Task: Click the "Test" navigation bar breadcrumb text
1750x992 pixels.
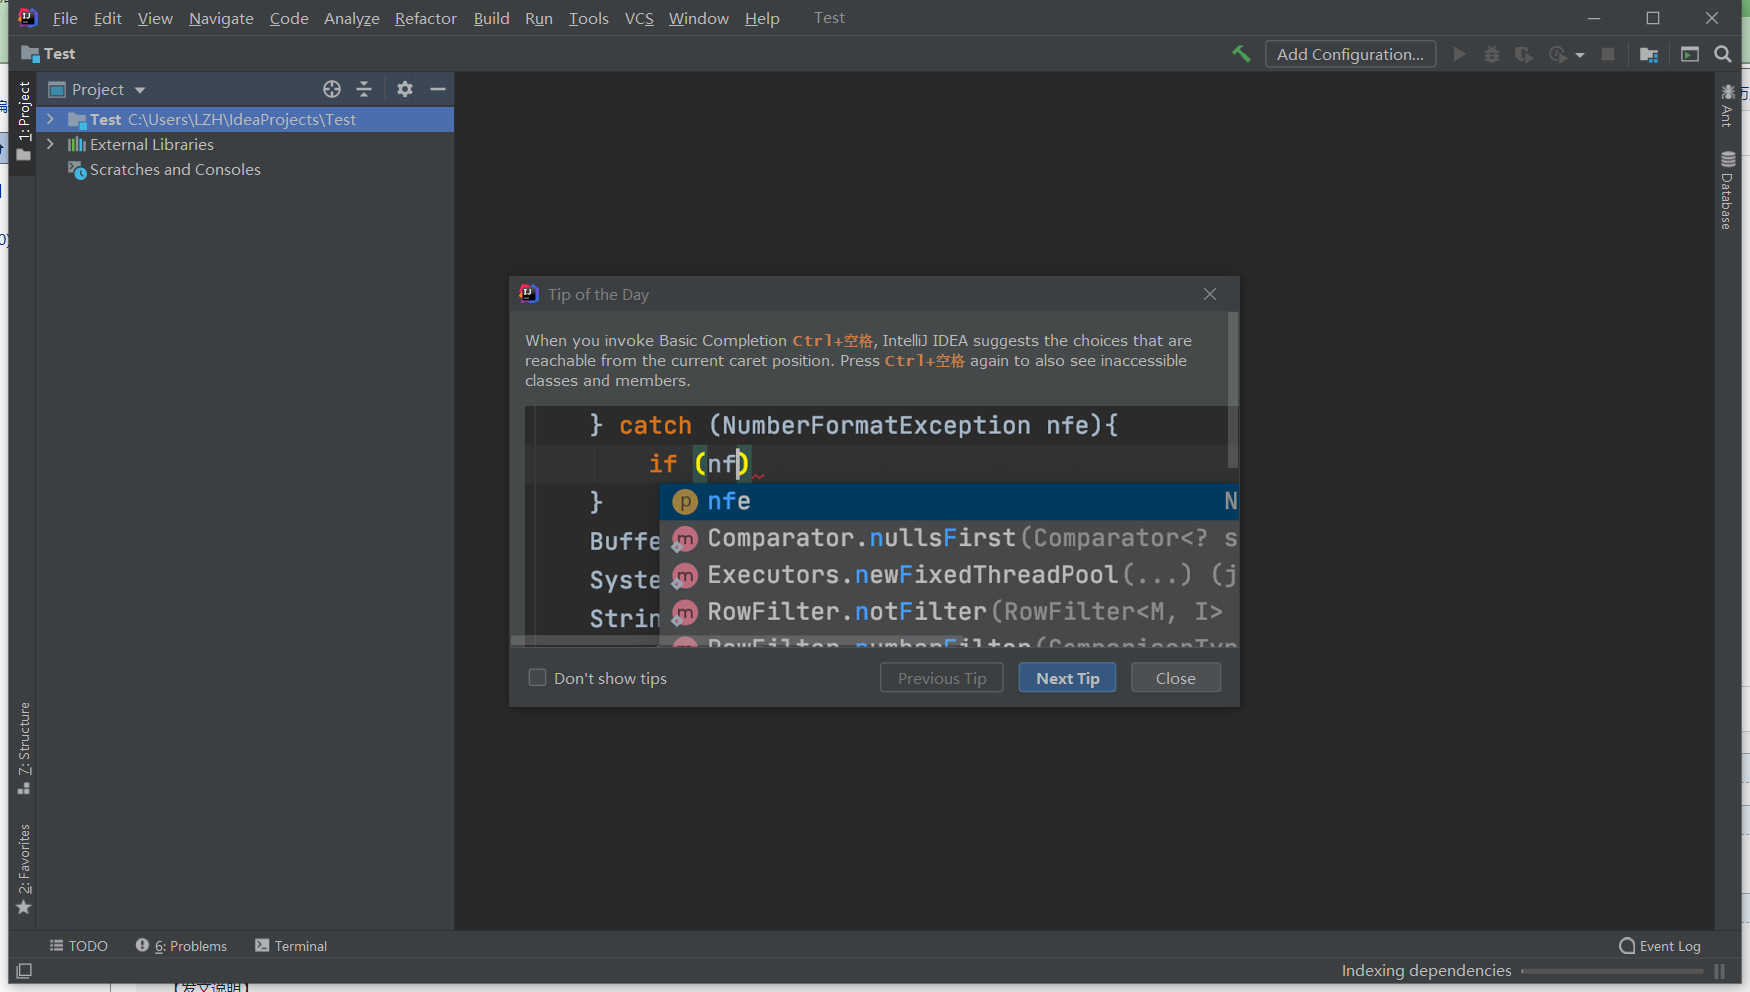Action: click(60, 54)
